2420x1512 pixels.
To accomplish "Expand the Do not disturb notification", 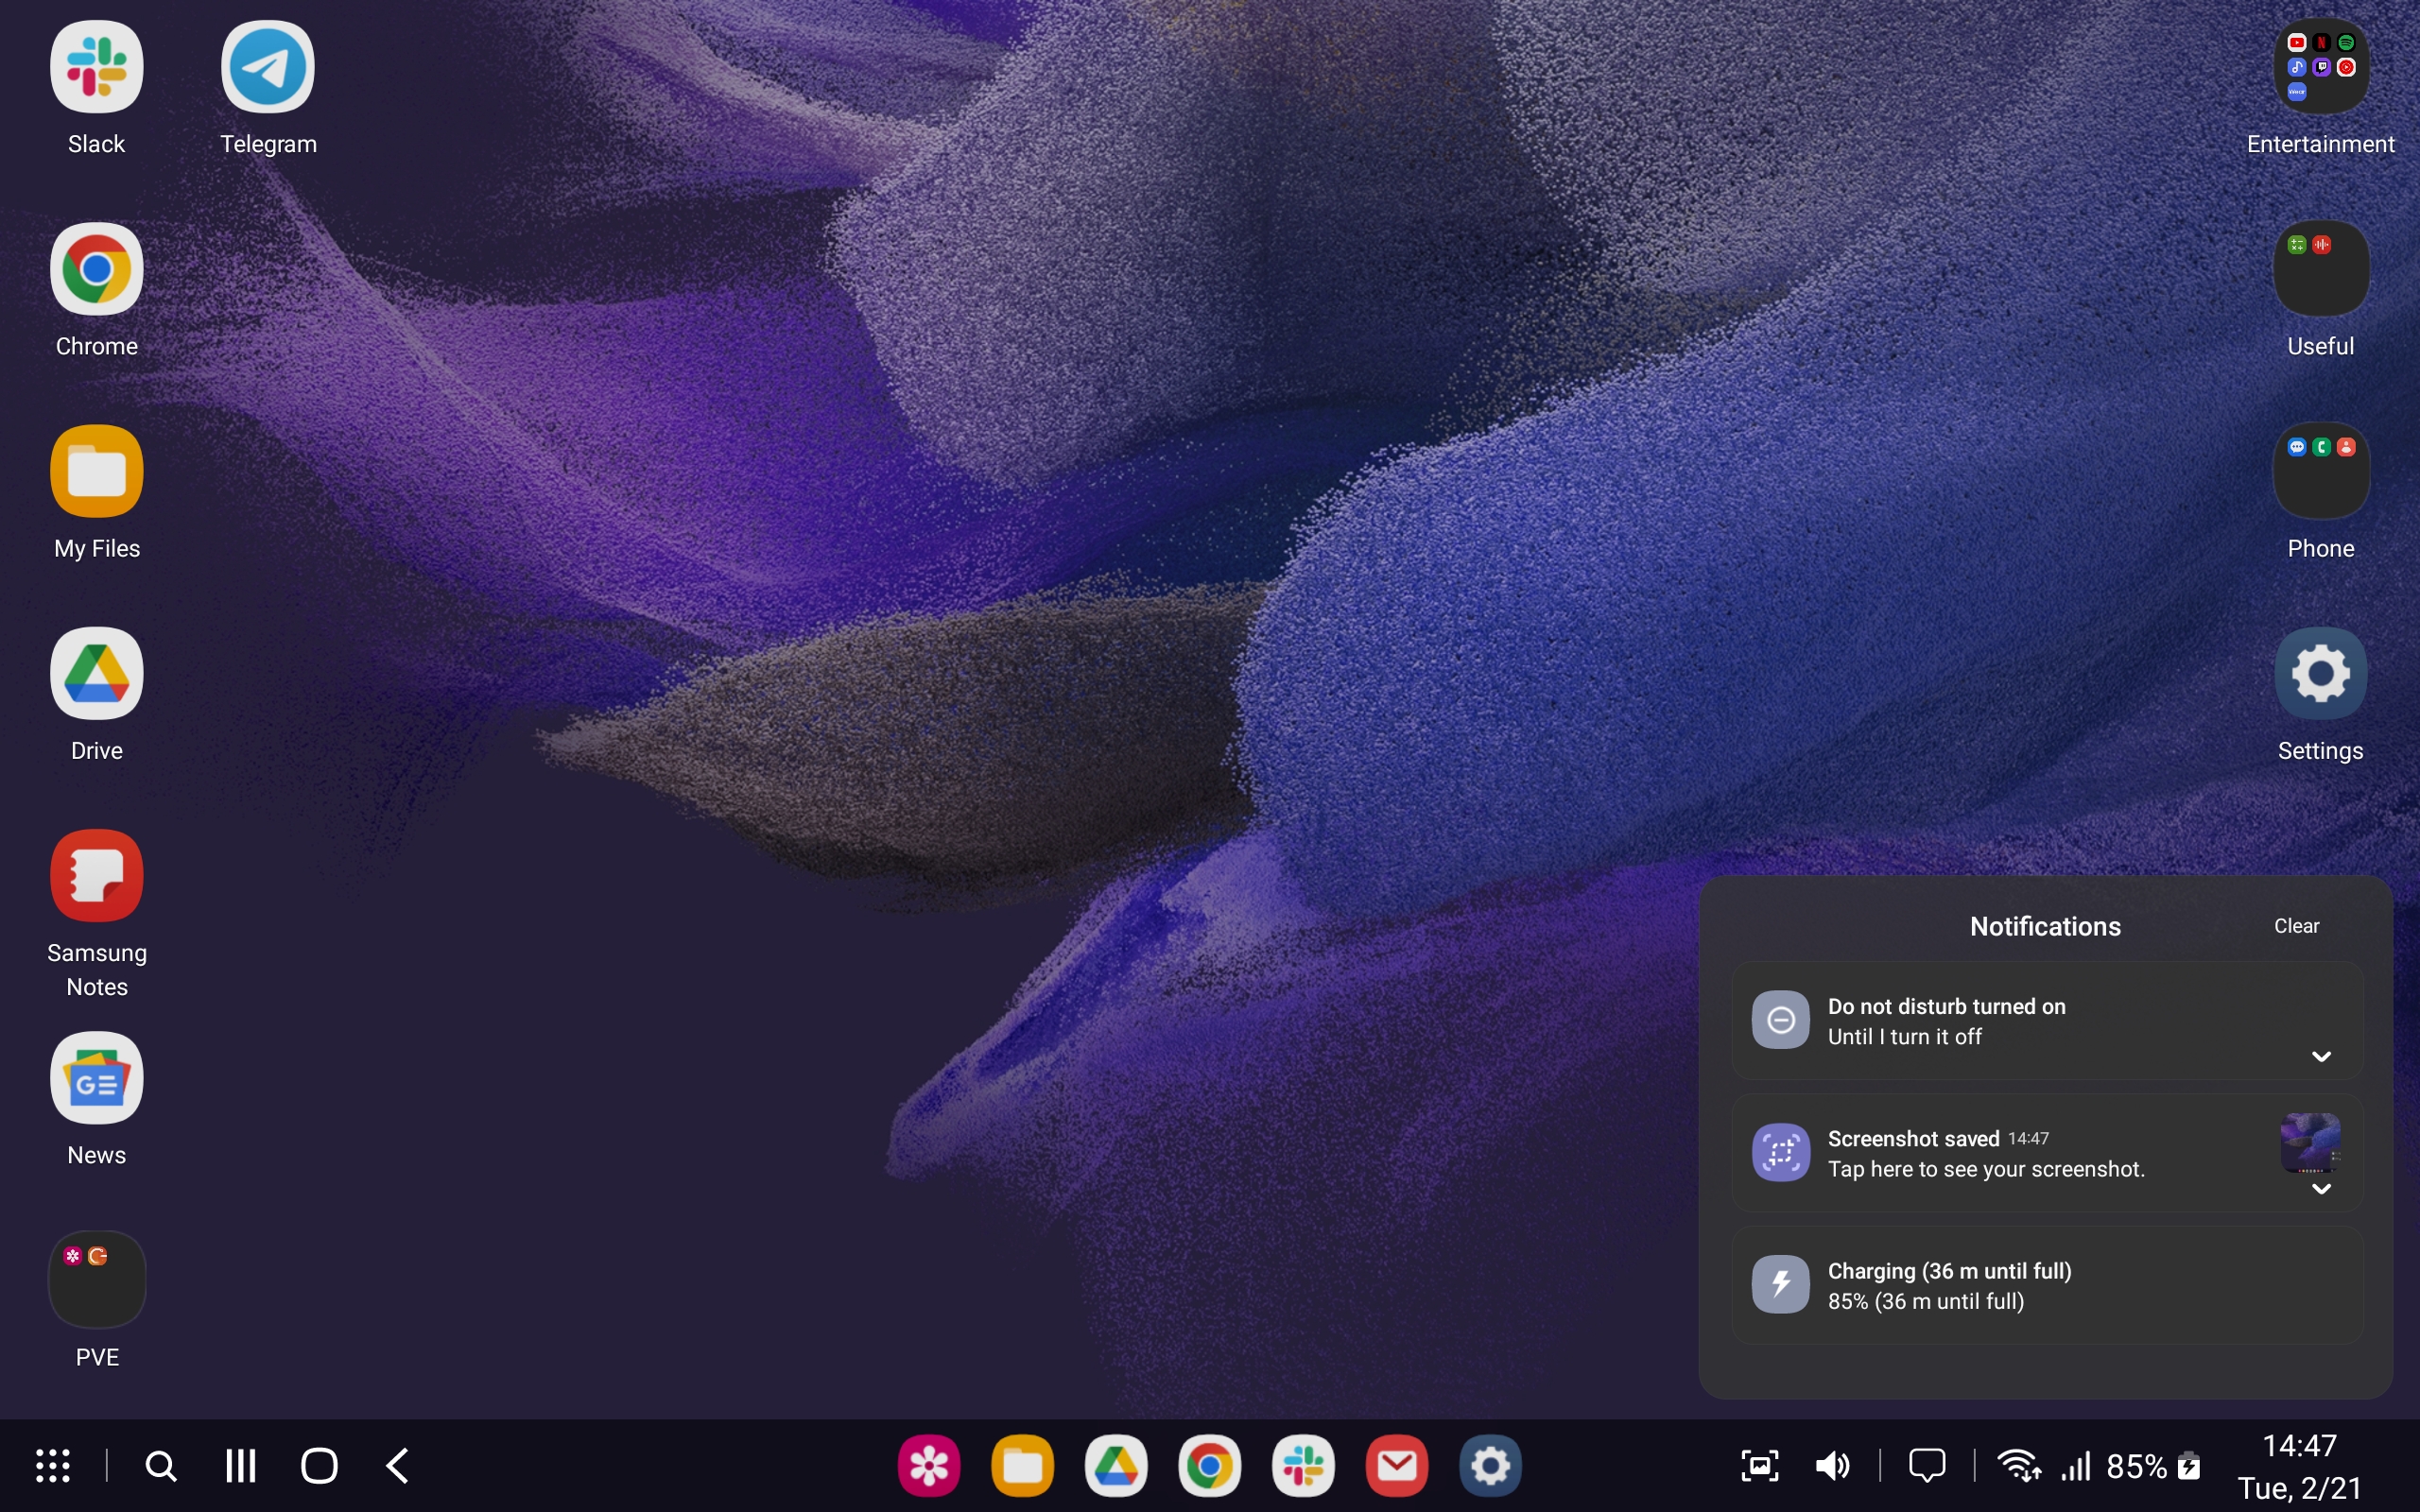I will pos(2321,1057).
